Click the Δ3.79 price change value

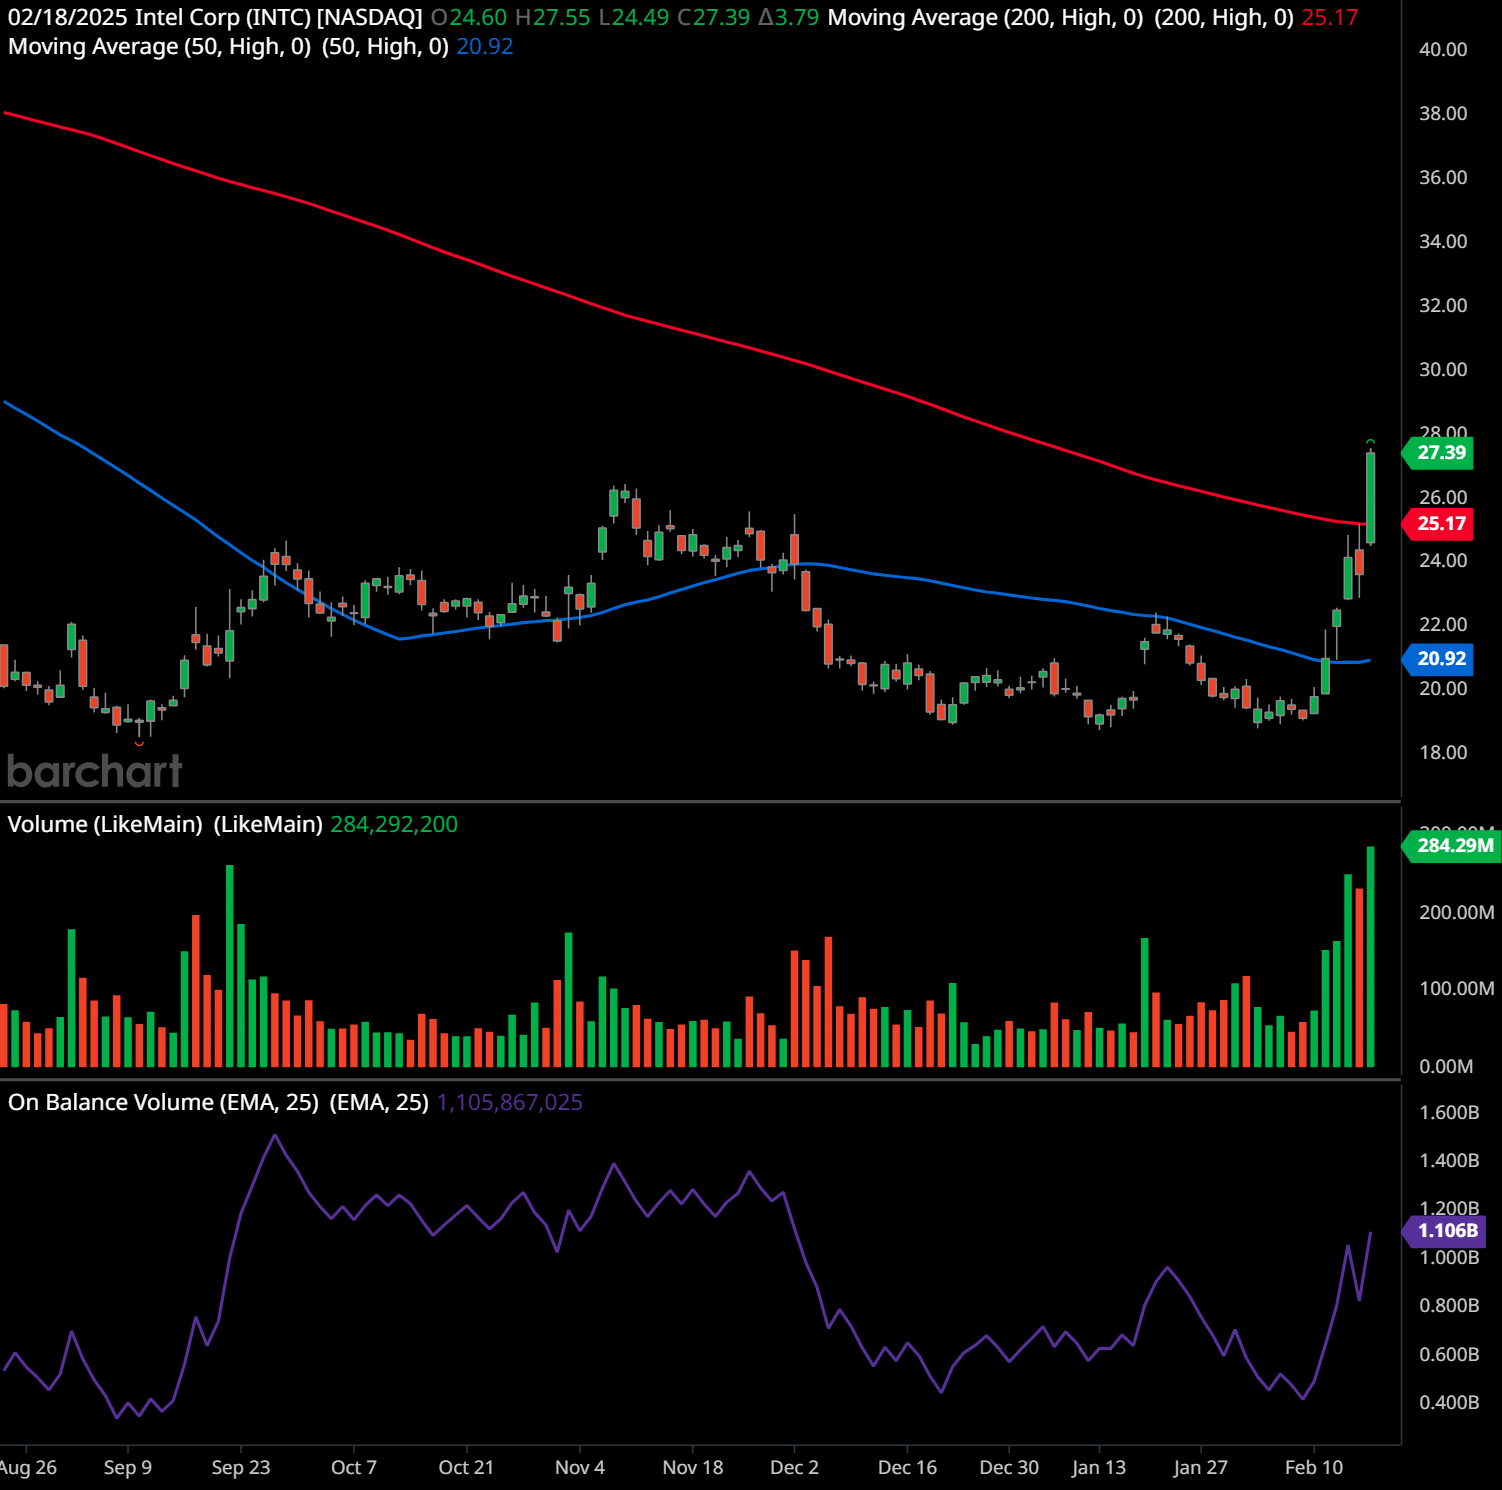[789, 18]
